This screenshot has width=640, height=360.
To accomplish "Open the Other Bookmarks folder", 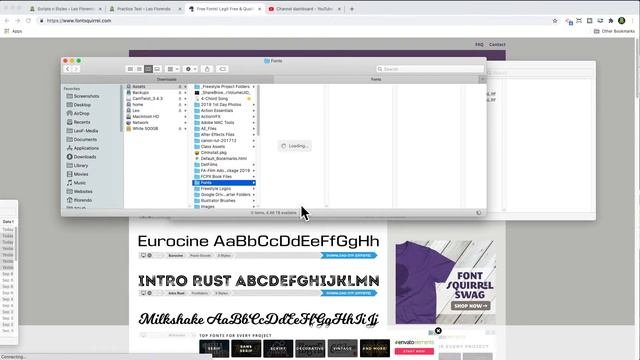I will pyautogui.click(x=614, y=31).
